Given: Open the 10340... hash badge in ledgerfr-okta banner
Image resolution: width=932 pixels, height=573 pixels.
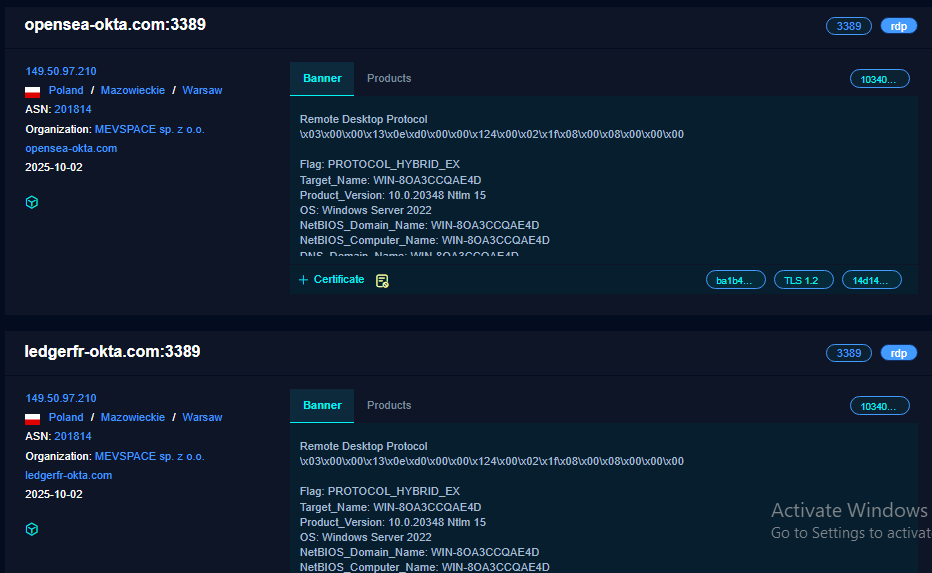Looking at the screenshot, I should tap(879, 405).
